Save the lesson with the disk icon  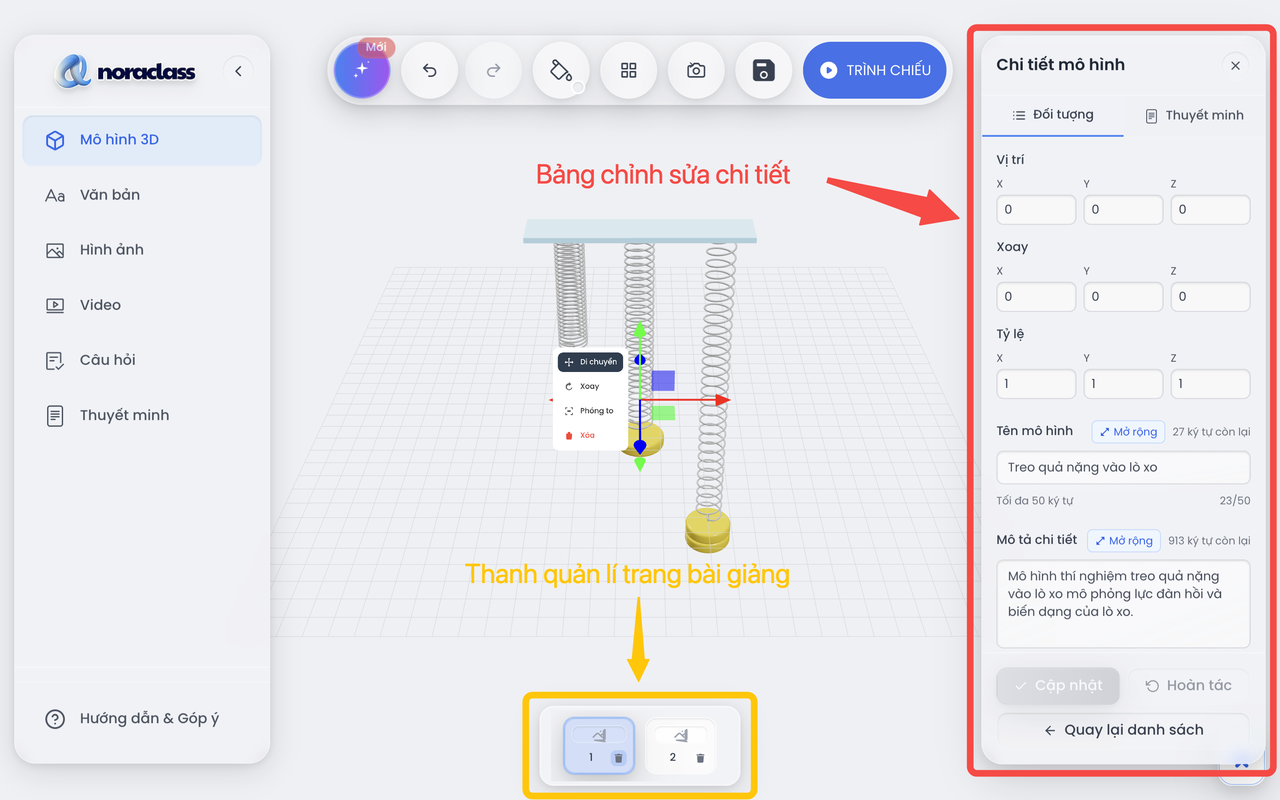click(764, 70)
